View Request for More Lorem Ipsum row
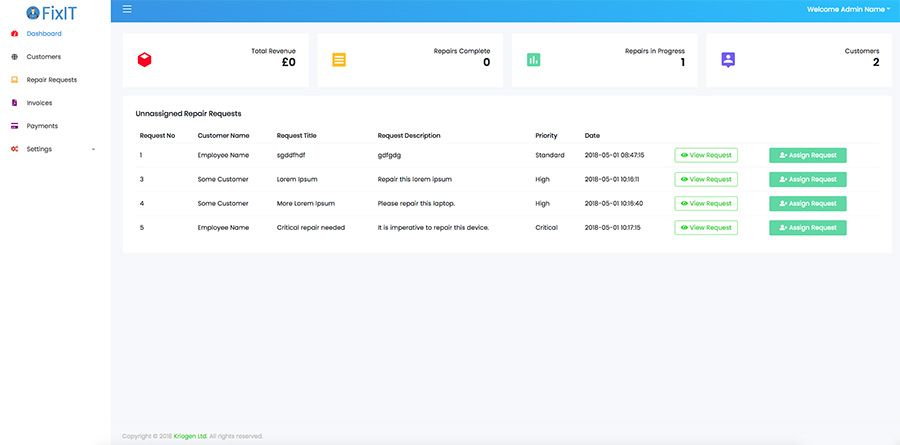The image size is (900, 445). (706, 203)
